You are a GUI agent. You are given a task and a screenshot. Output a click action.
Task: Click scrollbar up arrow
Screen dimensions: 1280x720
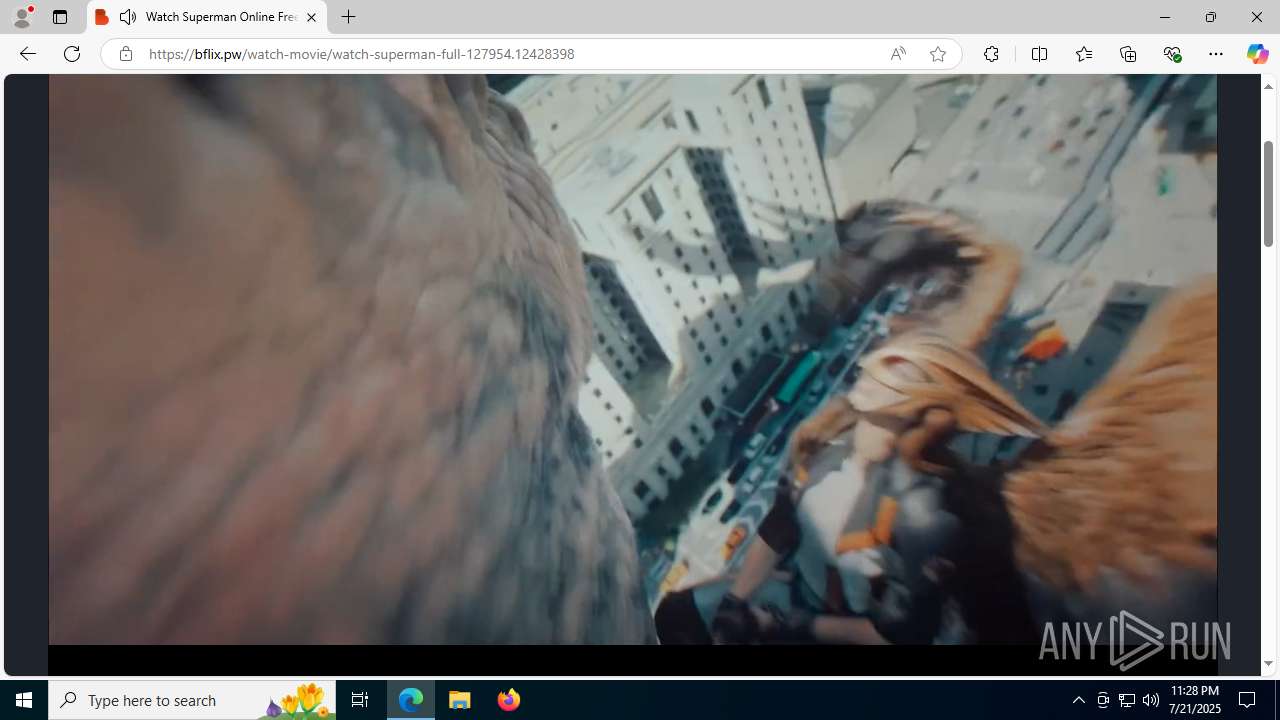(x=1268, y=86)
